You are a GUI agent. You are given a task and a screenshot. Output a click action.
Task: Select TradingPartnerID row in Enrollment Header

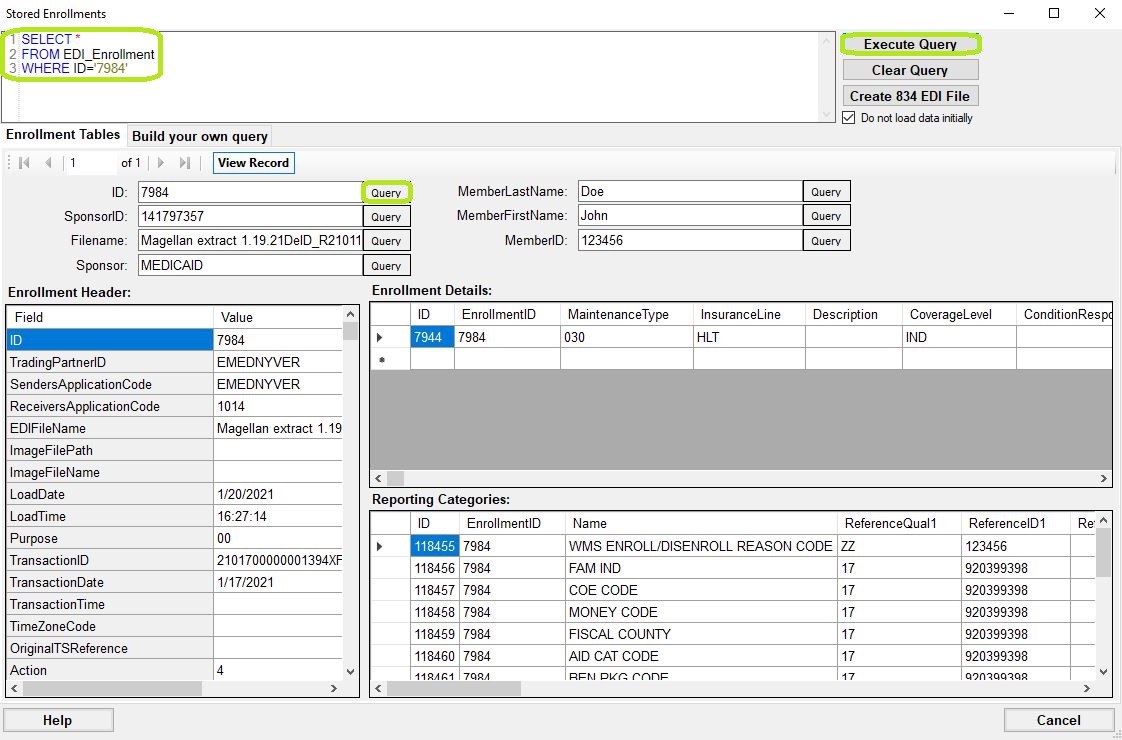(174, 363)
